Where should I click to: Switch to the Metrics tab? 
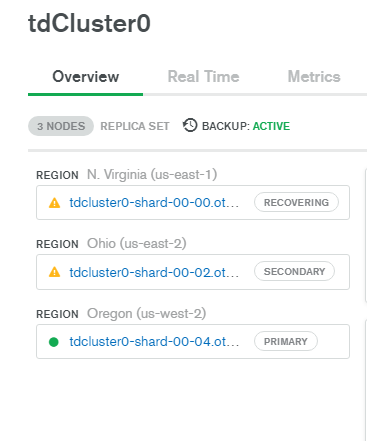coord(314,77)
